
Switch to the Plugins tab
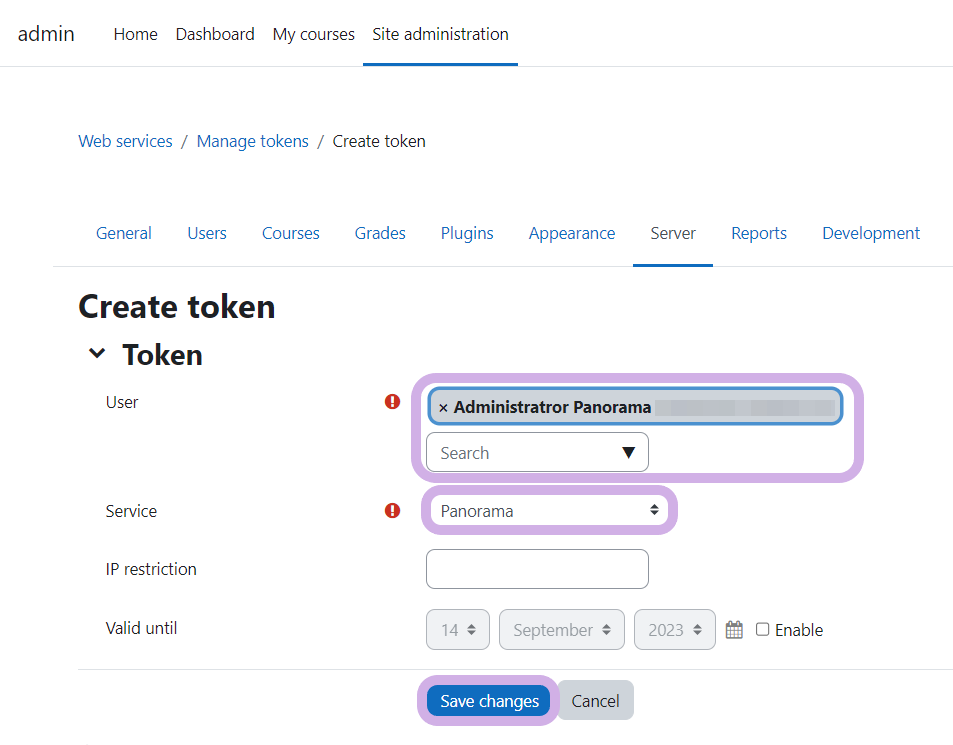tap(467, 233)
